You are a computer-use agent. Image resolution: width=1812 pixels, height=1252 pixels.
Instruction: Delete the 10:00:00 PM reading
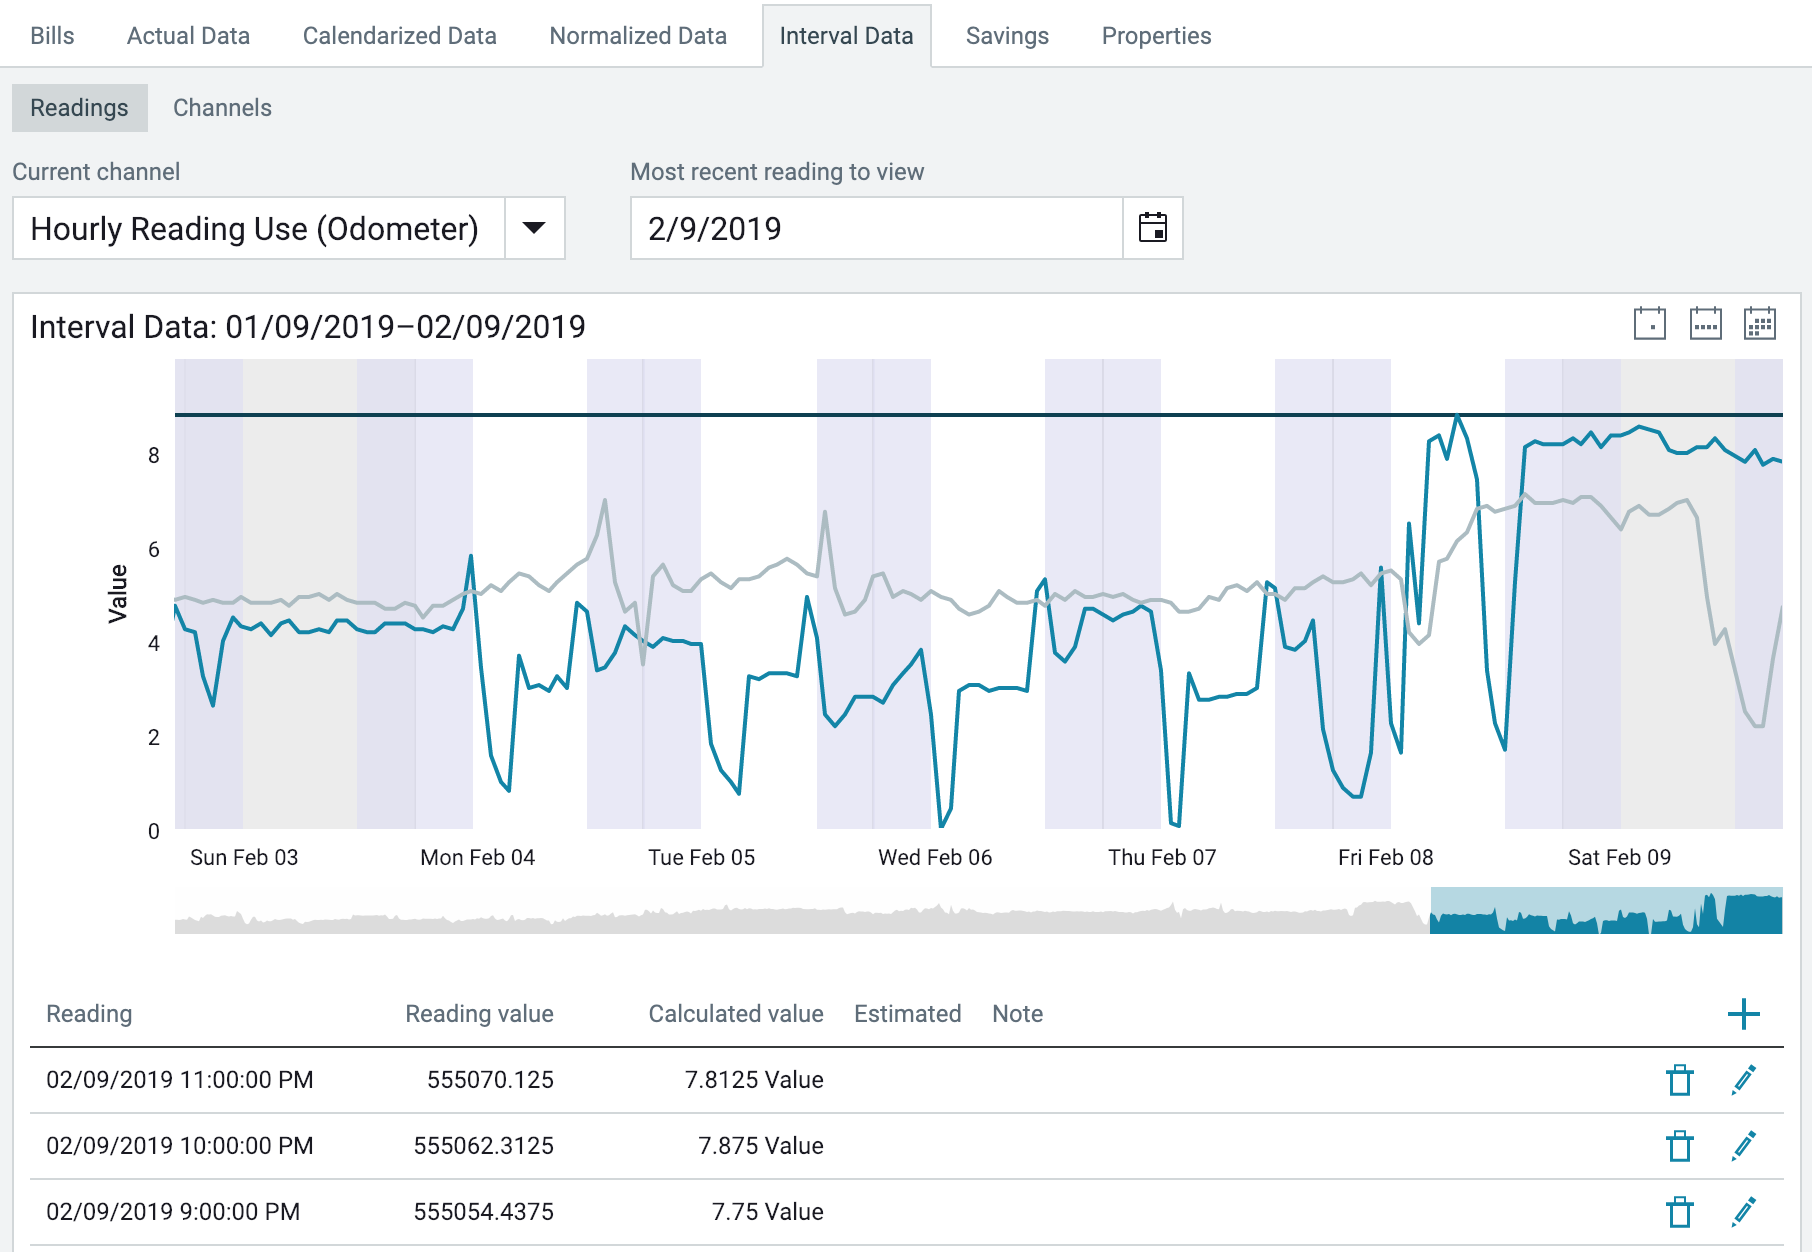[1680, 1146]
